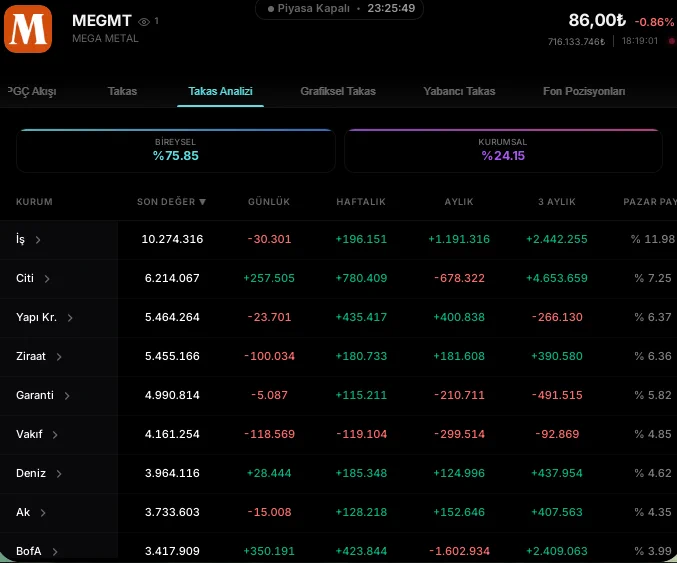Sort table by AYLIK header

[x=459, y=202]
